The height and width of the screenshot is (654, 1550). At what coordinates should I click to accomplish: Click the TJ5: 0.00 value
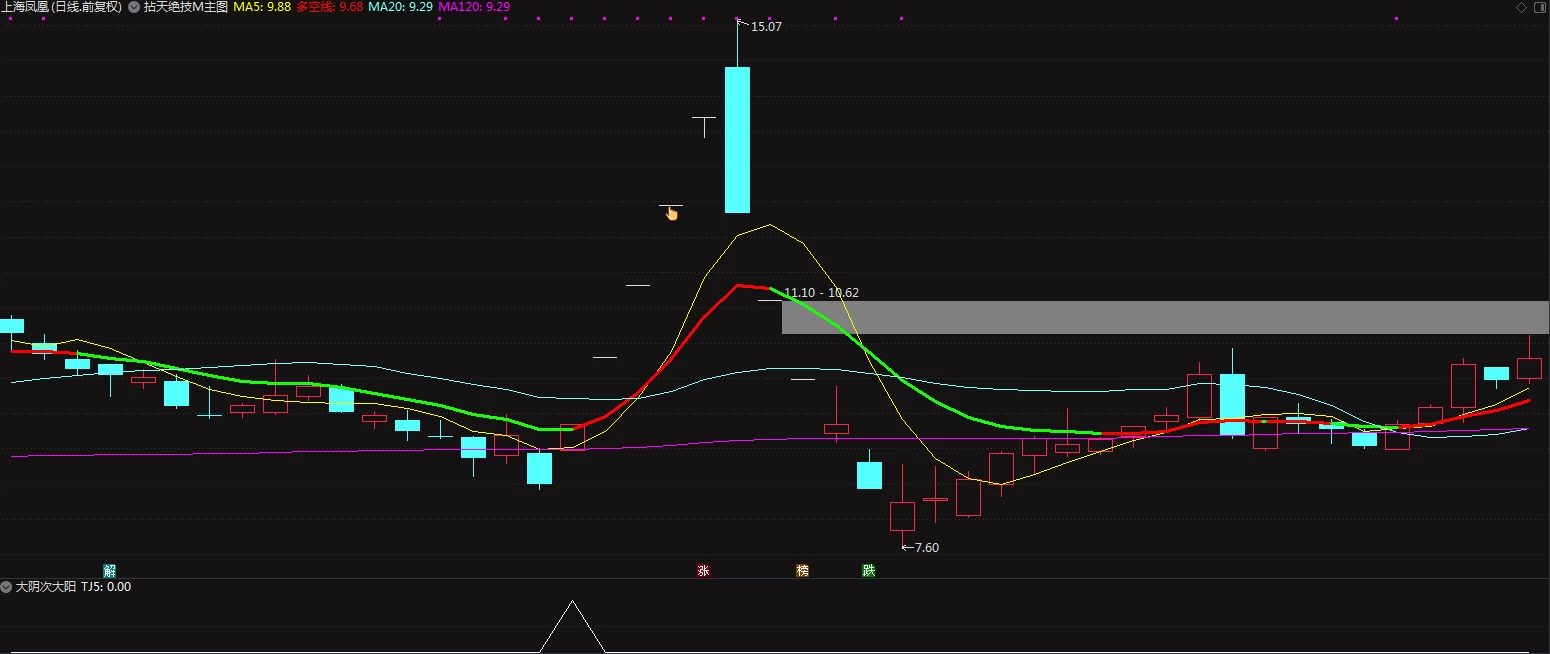(106, 587)
